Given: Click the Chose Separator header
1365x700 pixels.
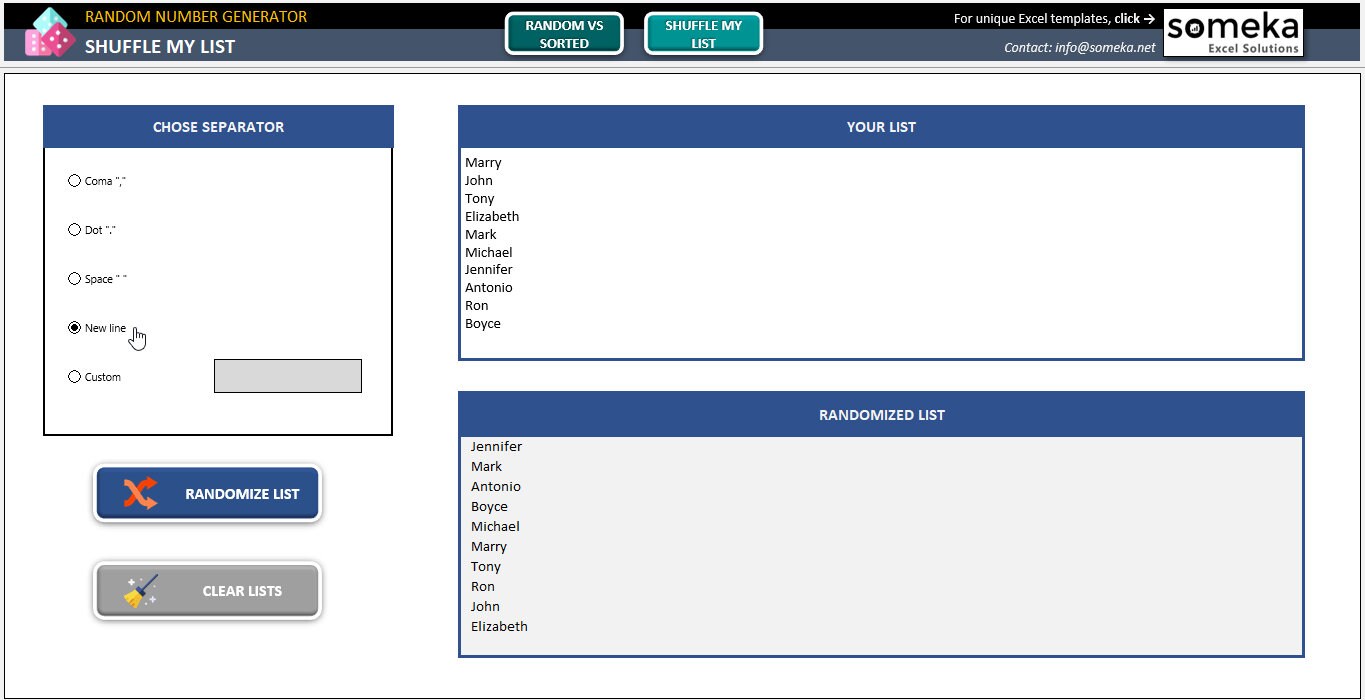Looking at the screenshot, I should tap(218, 127).
